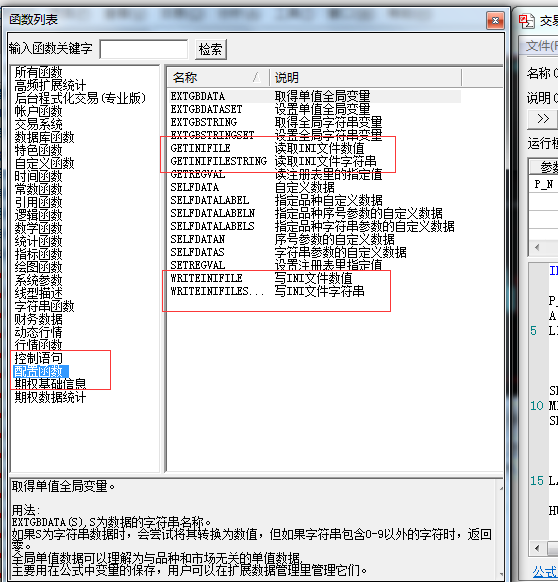Select the EXTGBDATA function row
The height and width of the screenshot is (582, 558).
[315, 97]
